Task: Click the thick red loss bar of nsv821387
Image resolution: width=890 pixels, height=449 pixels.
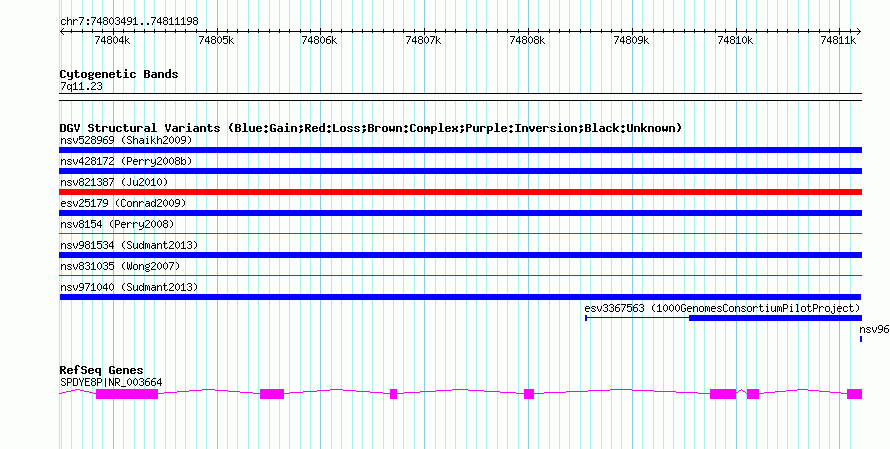Action: pos(460,192)
